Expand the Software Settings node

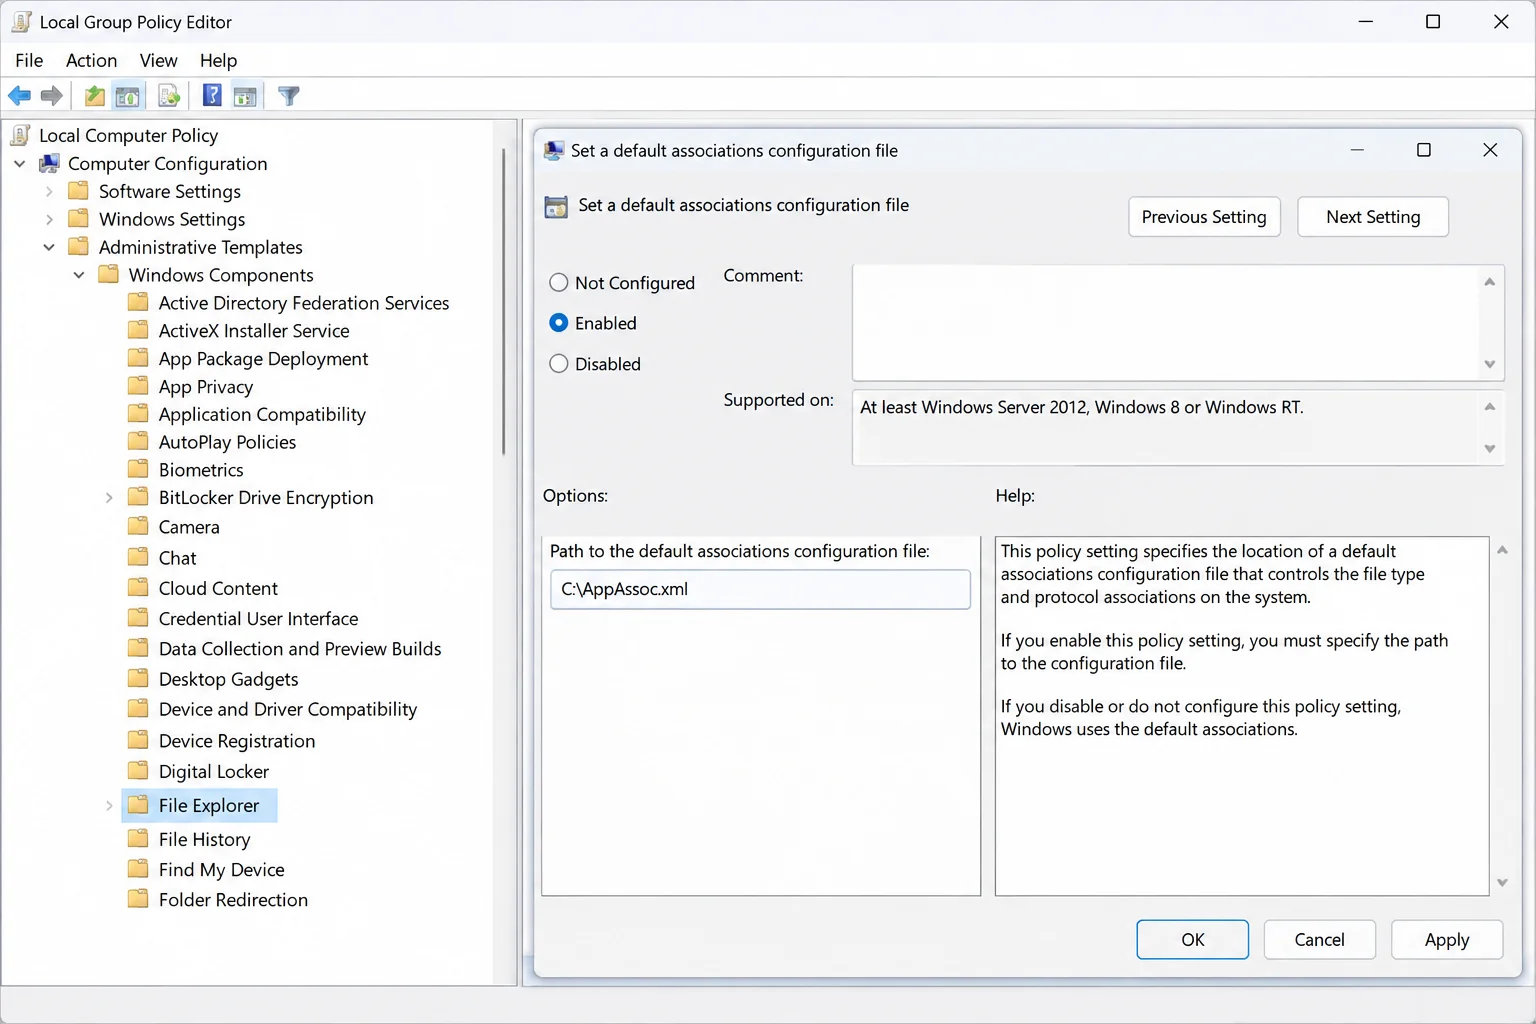click(49, 191)
